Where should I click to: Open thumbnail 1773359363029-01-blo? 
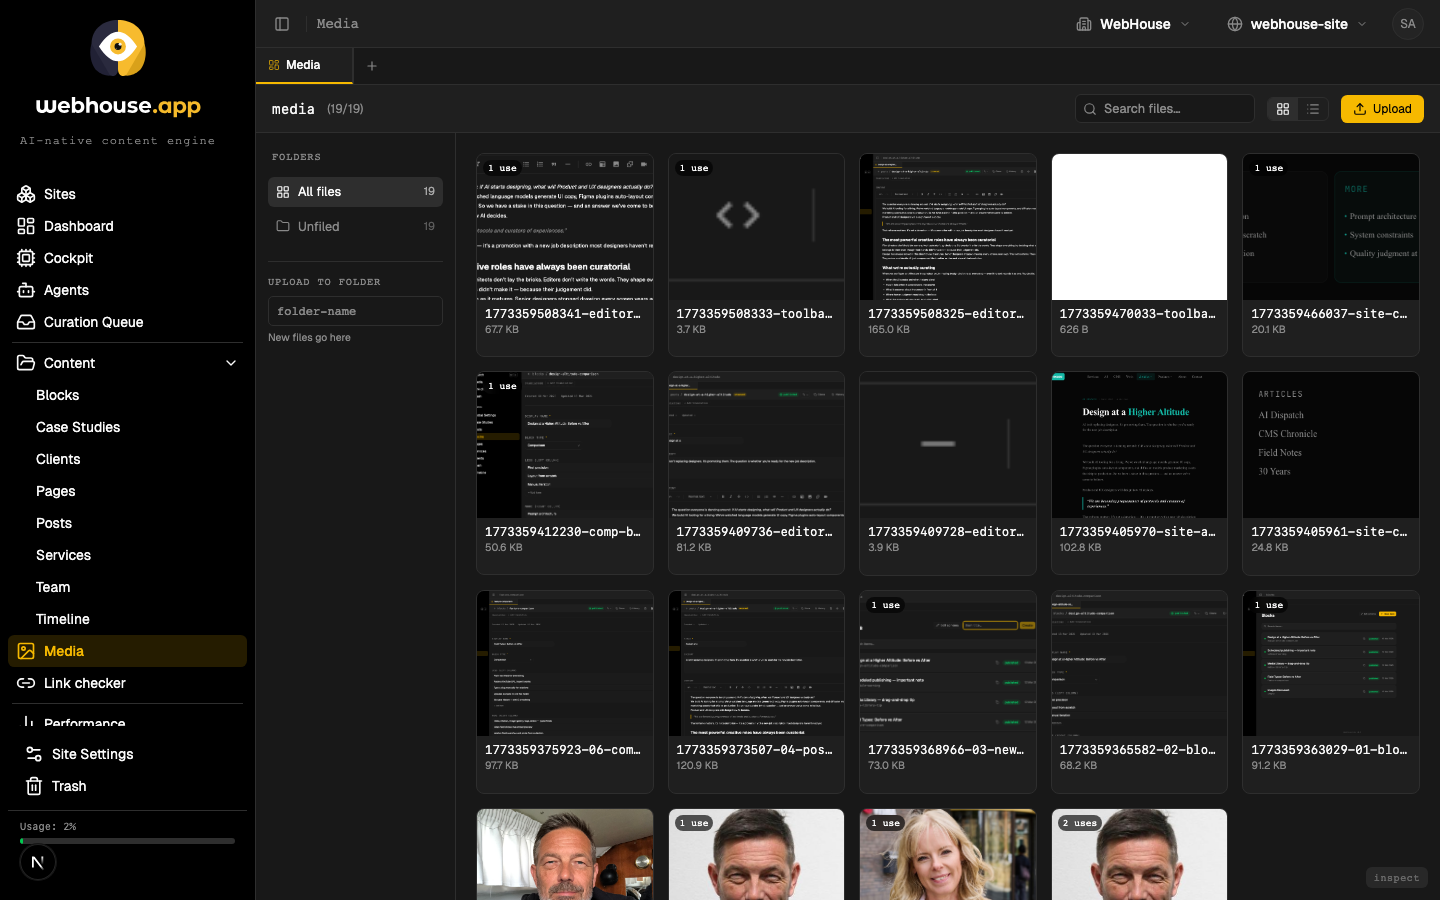[1331, 663]
